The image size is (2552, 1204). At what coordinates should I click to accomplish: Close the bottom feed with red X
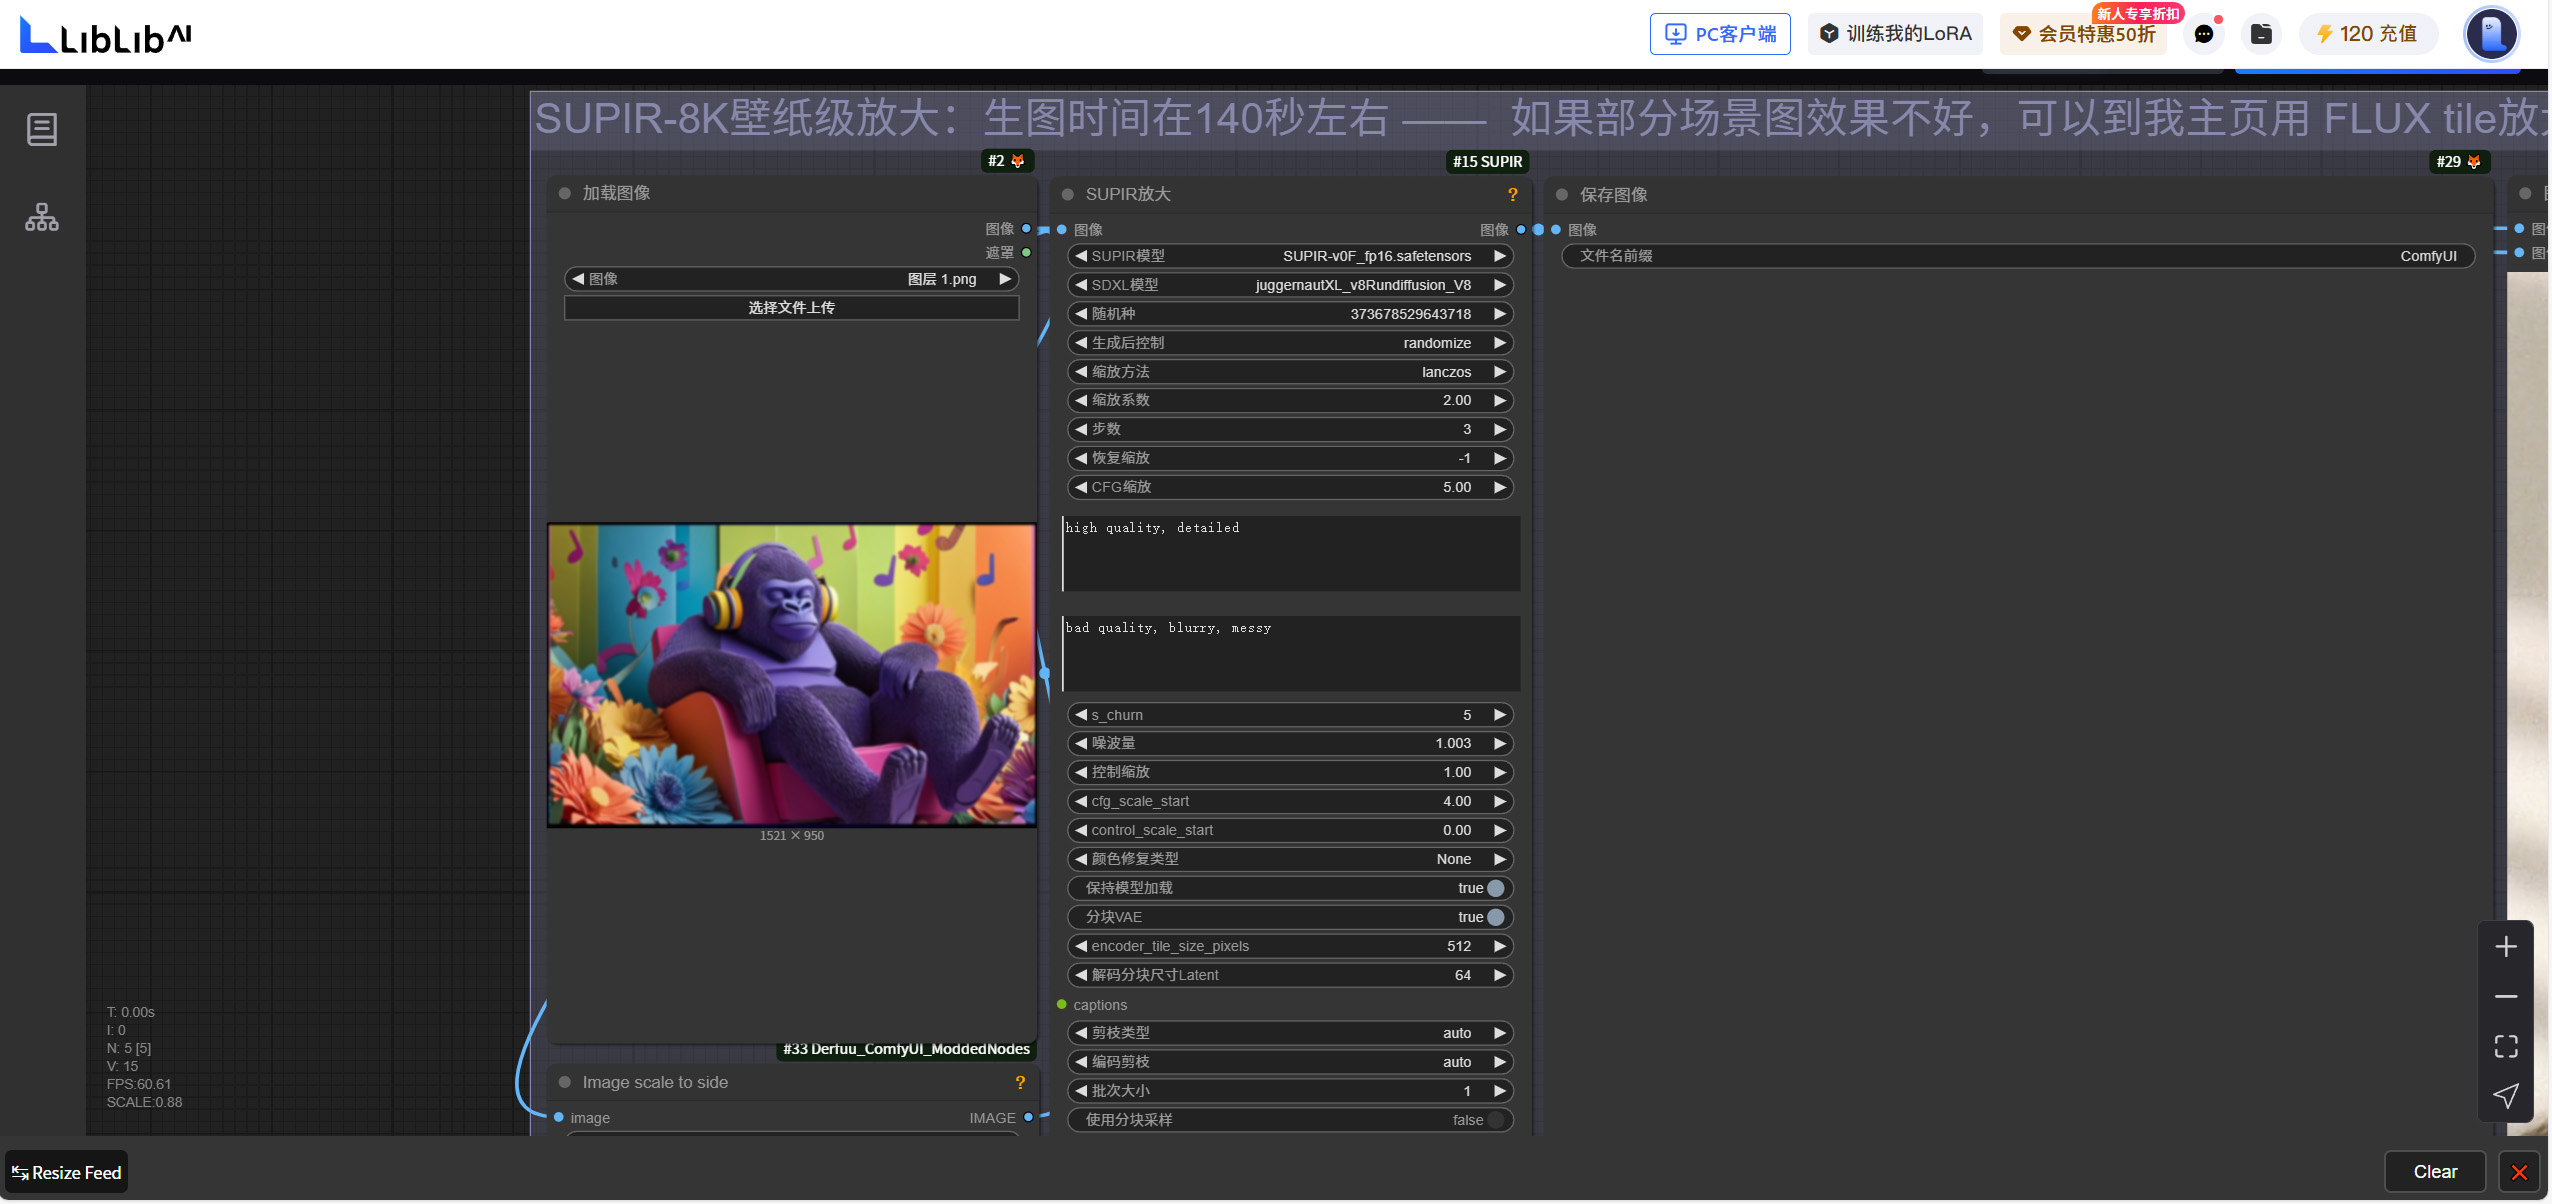(2519, 1172)
